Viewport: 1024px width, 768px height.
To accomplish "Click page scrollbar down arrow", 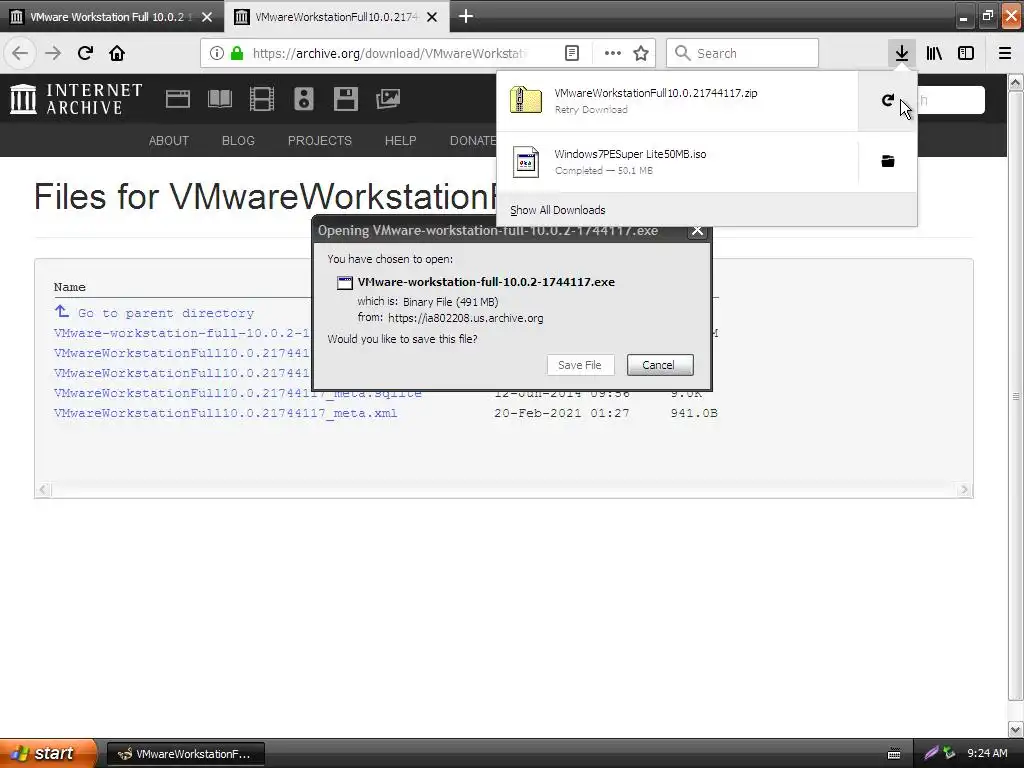I will coord(1016,729).
